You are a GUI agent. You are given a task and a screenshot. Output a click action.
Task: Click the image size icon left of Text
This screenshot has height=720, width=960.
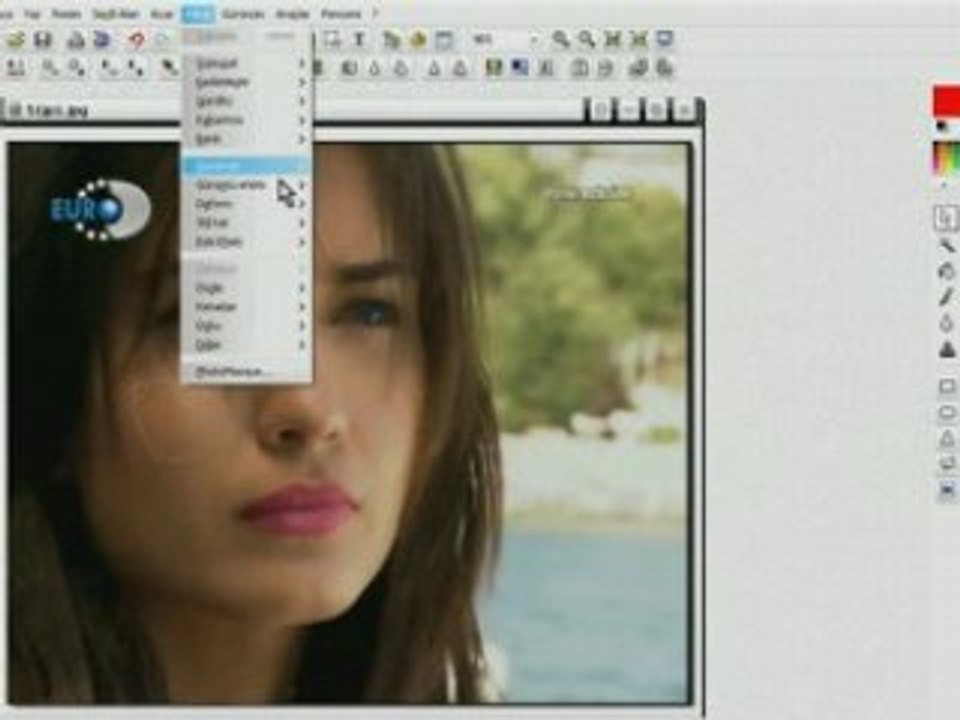[x=332, y=40]
